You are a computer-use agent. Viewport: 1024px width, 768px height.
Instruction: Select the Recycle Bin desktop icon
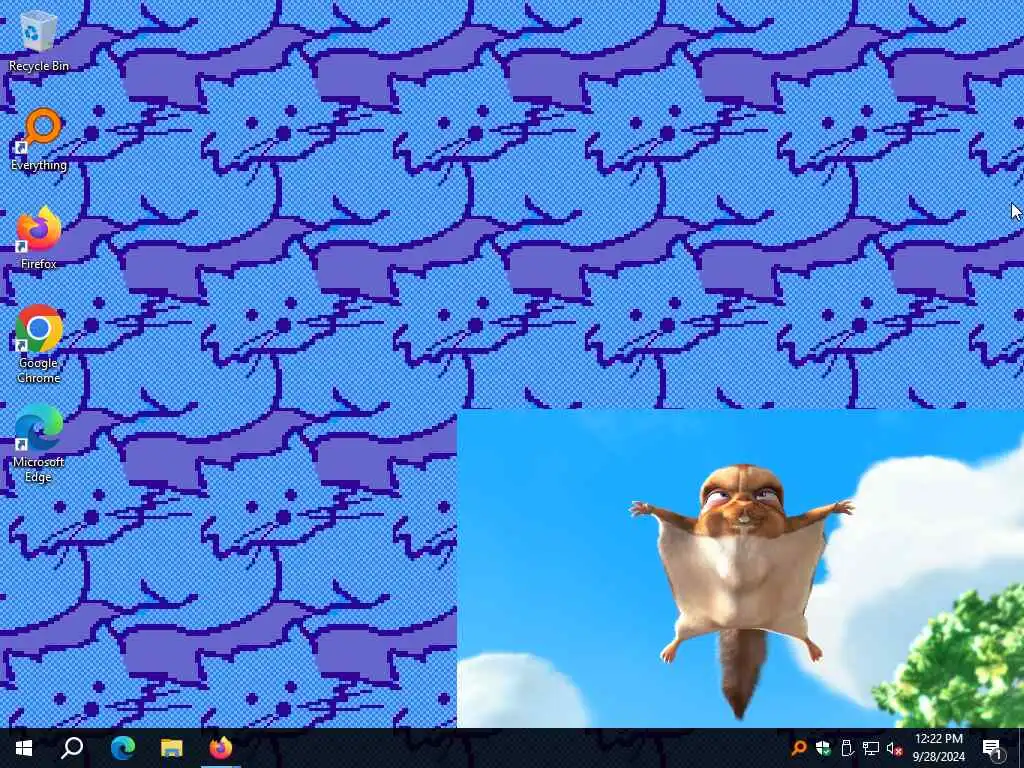pos(39,40)
